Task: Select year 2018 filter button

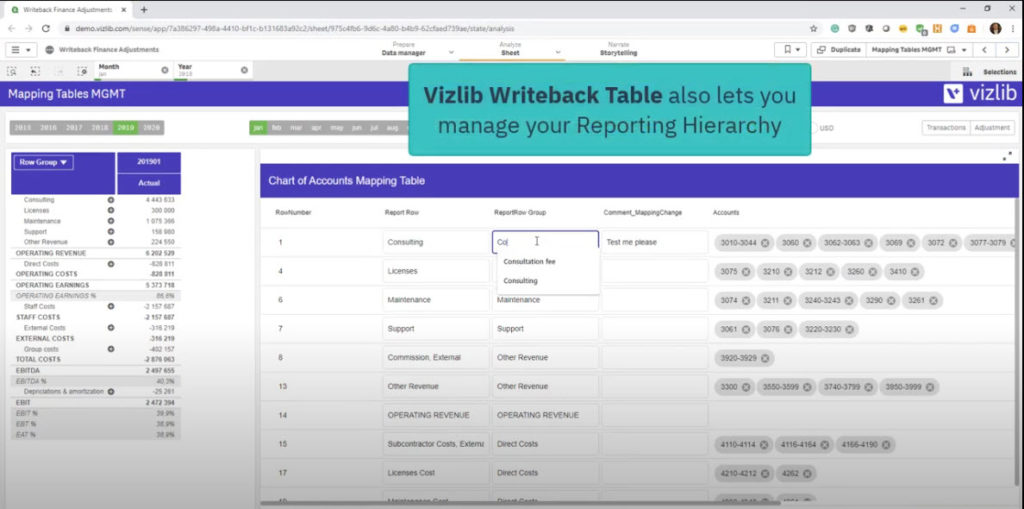Action: [x=100, y=128]
